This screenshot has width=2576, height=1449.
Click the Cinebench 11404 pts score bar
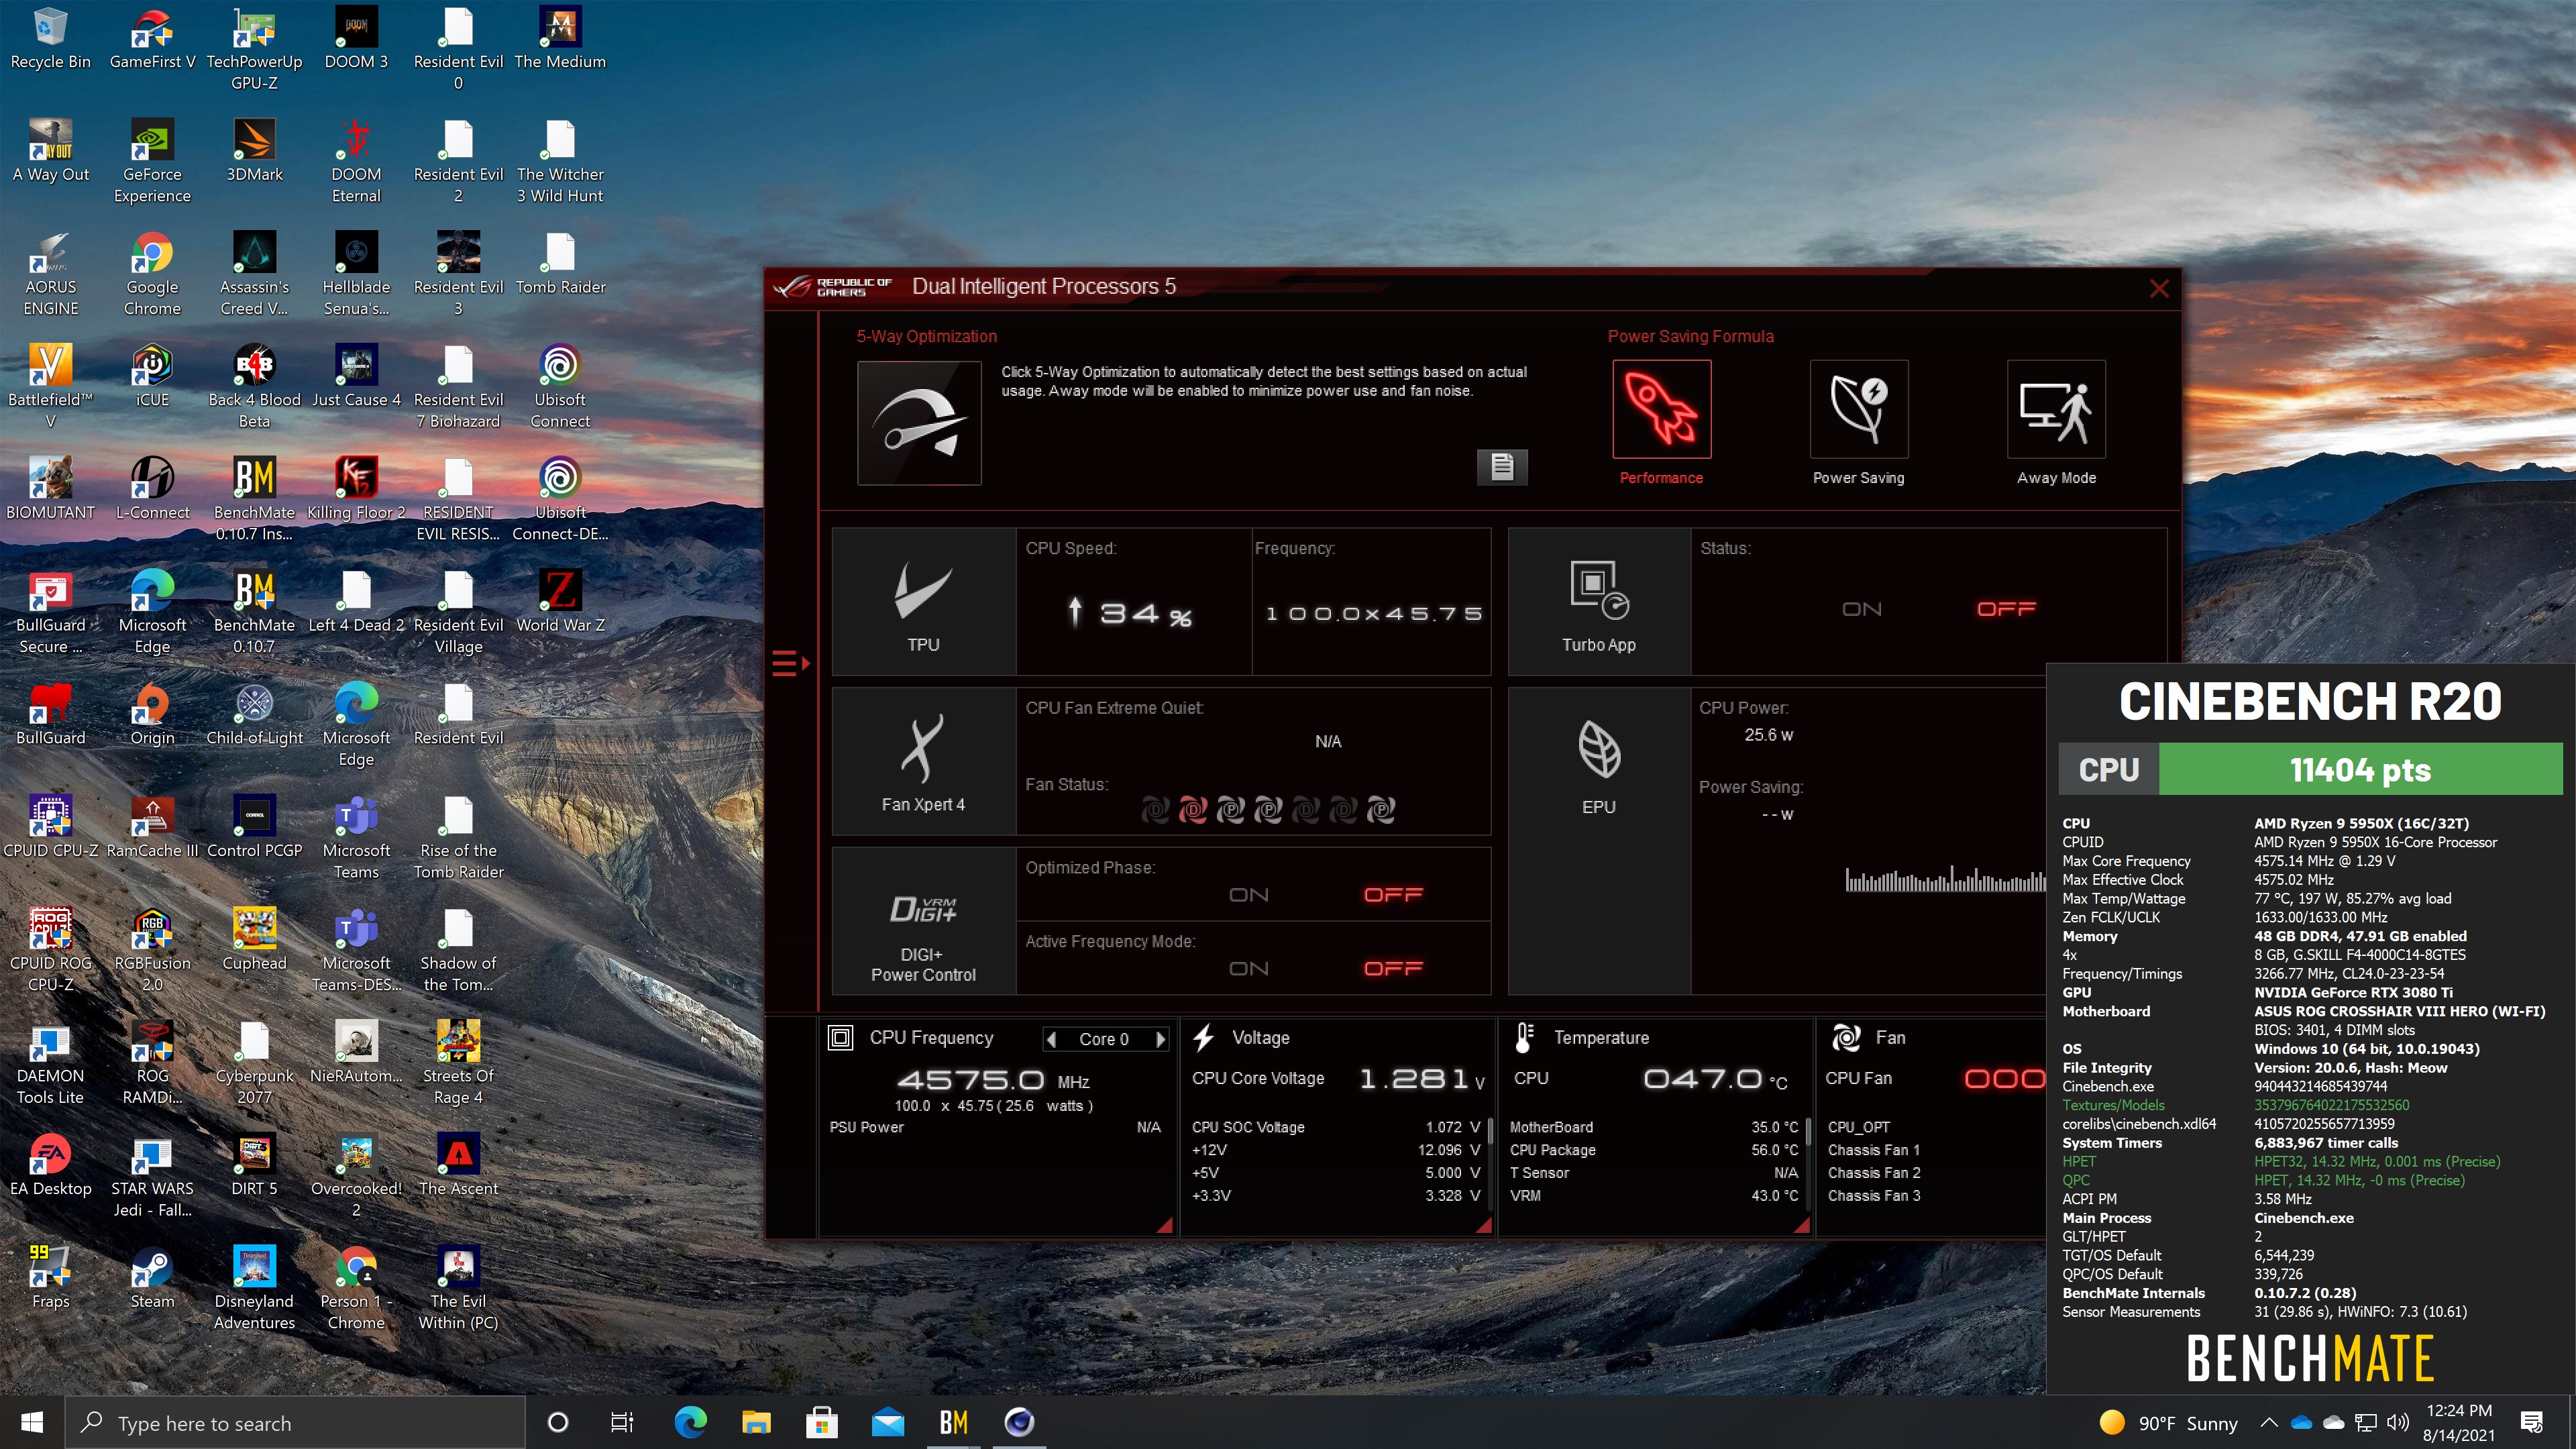(x=2360, y=769)
